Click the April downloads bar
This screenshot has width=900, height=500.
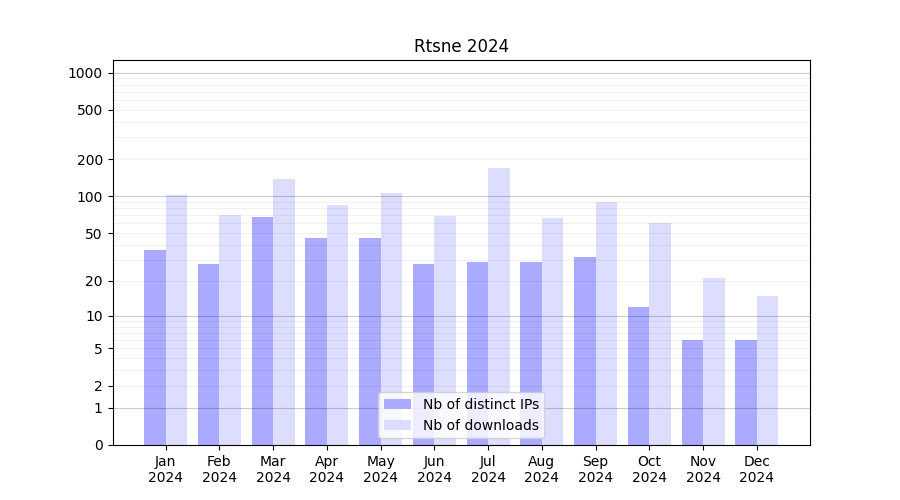[338, 325]
